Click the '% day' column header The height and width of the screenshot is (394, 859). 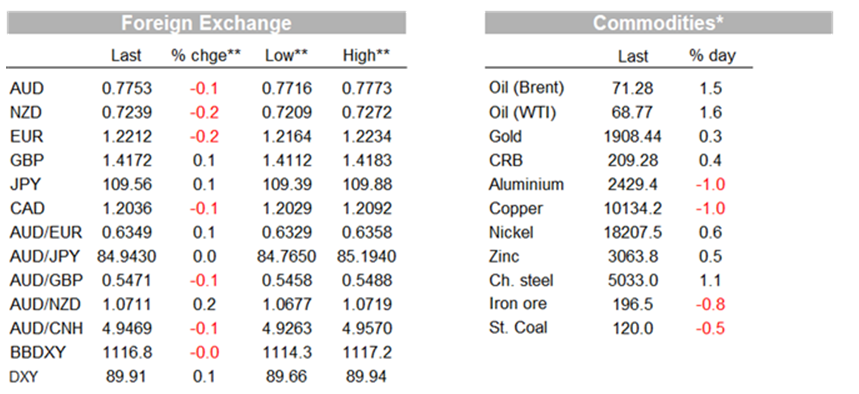[x=712, y=56]
